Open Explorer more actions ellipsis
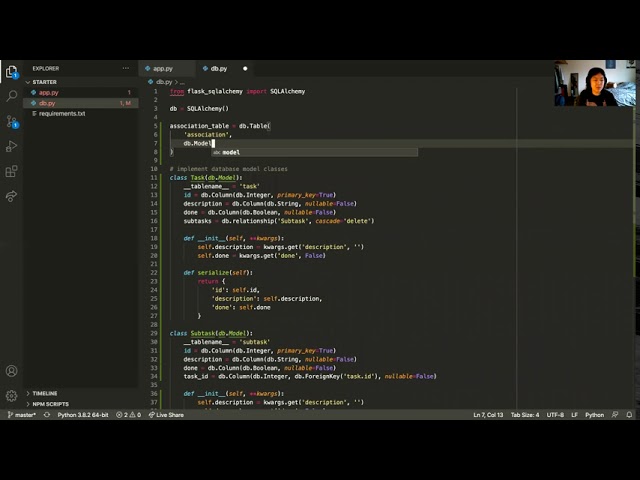The width and height of the screenshot is (640, 480). (125, 68)
